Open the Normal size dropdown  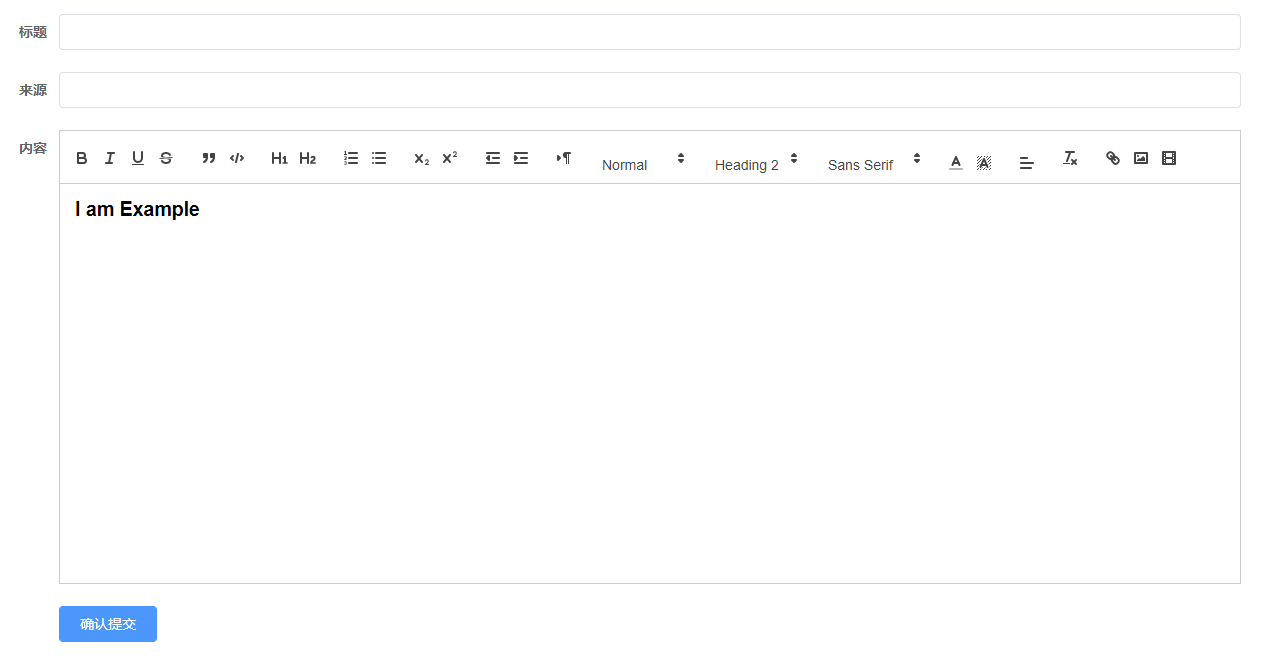[x=643, y=164]
